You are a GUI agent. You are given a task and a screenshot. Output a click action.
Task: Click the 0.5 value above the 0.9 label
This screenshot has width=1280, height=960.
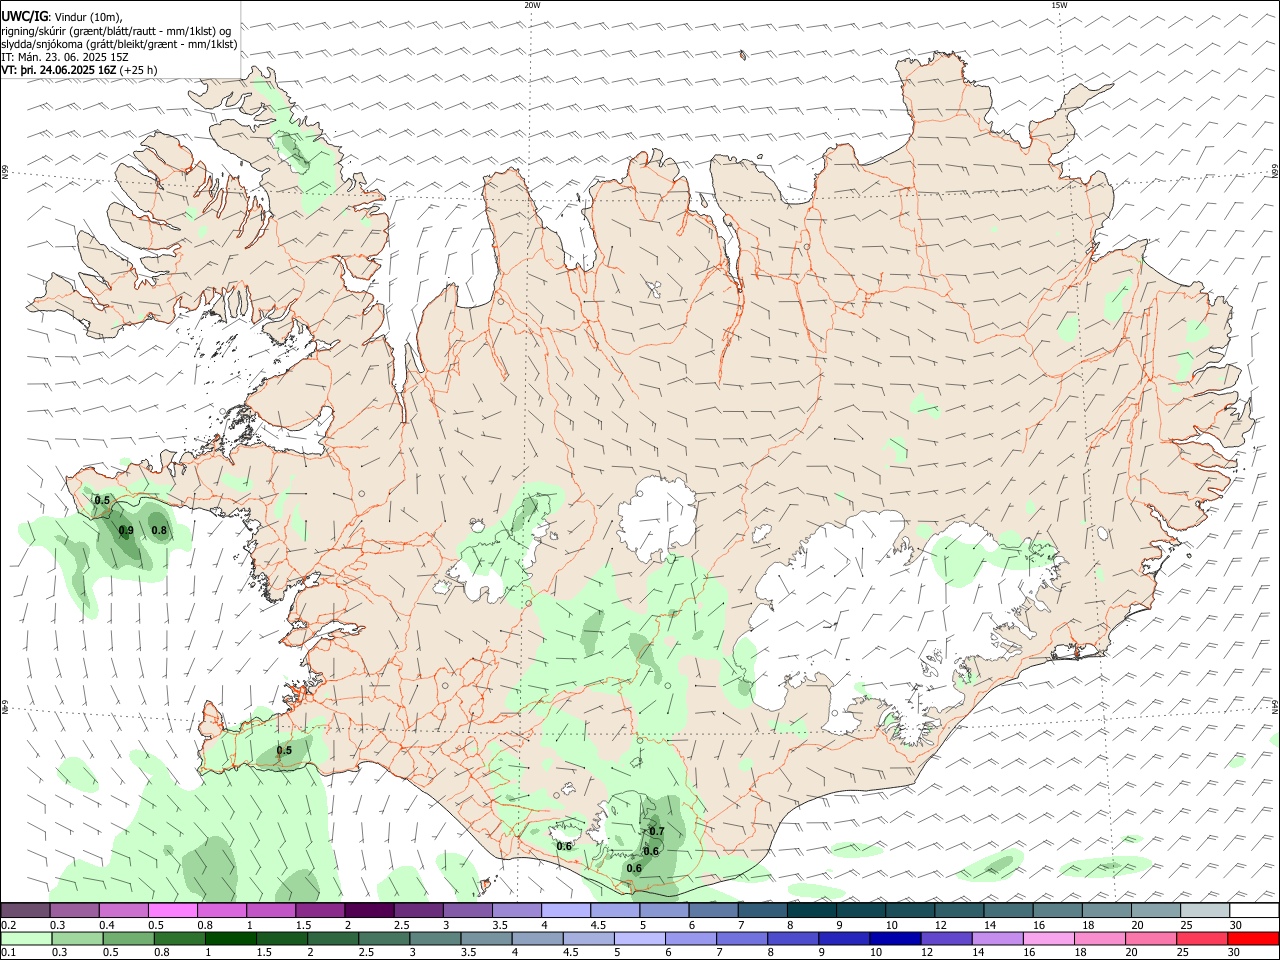point(102,500)
